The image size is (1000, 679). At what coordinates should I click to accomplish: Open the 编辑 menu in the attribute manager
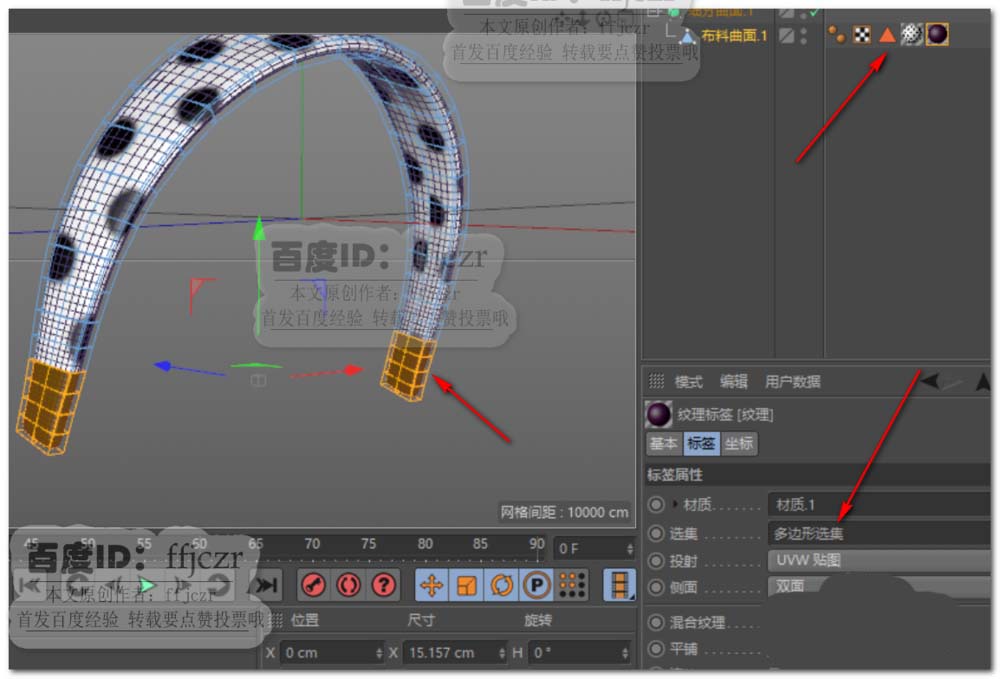pyautogui.click(x=733, y=381)
